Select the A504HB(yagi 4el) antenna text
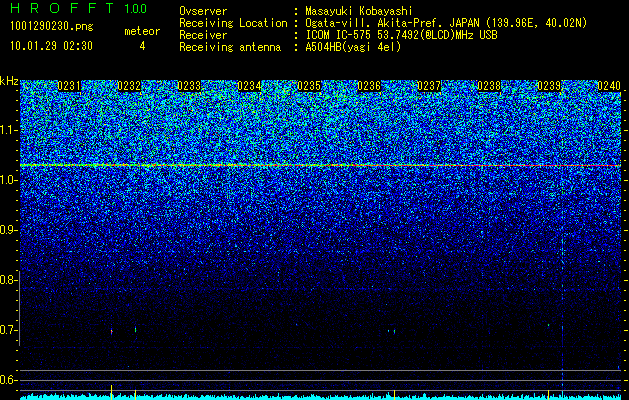629x400 pixels. [353, 47]
